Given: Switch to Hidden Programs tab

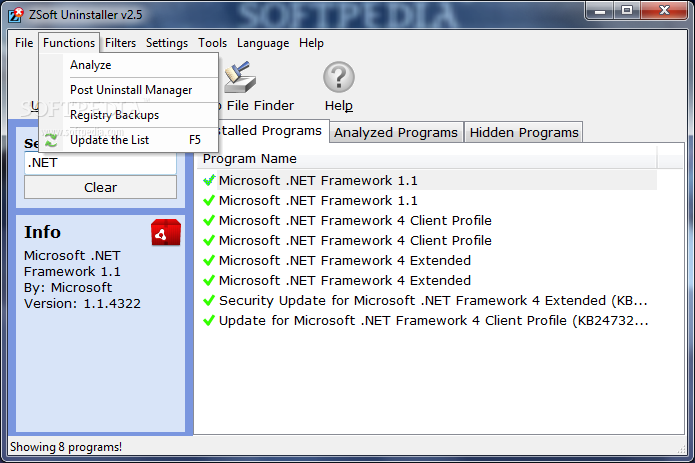Looking at the screenshot, I should pyautogui.click(x=524, y=132).
